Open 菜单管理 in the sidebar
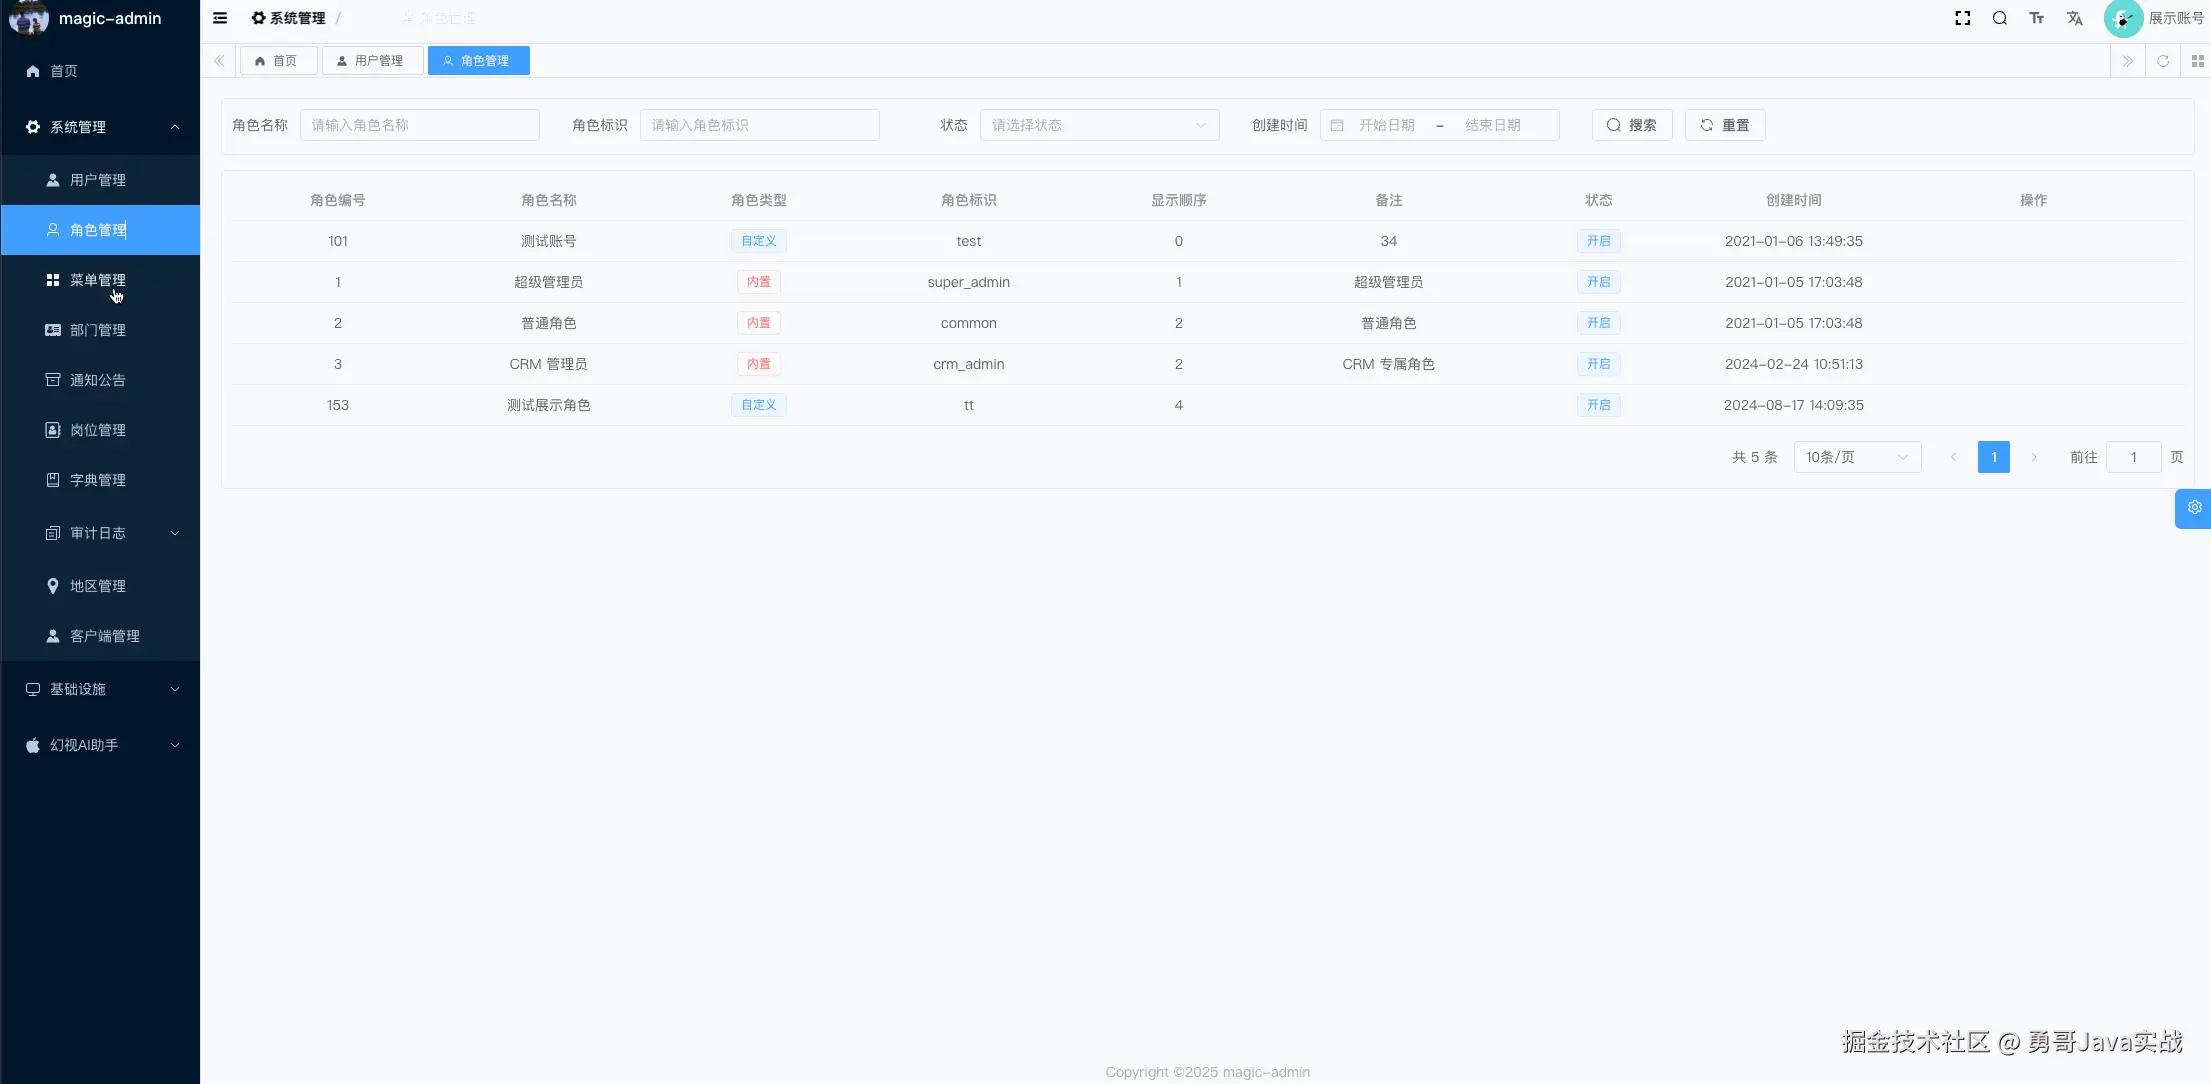The width and height of the screenshot is (2211, 1084). coord(97,280)
